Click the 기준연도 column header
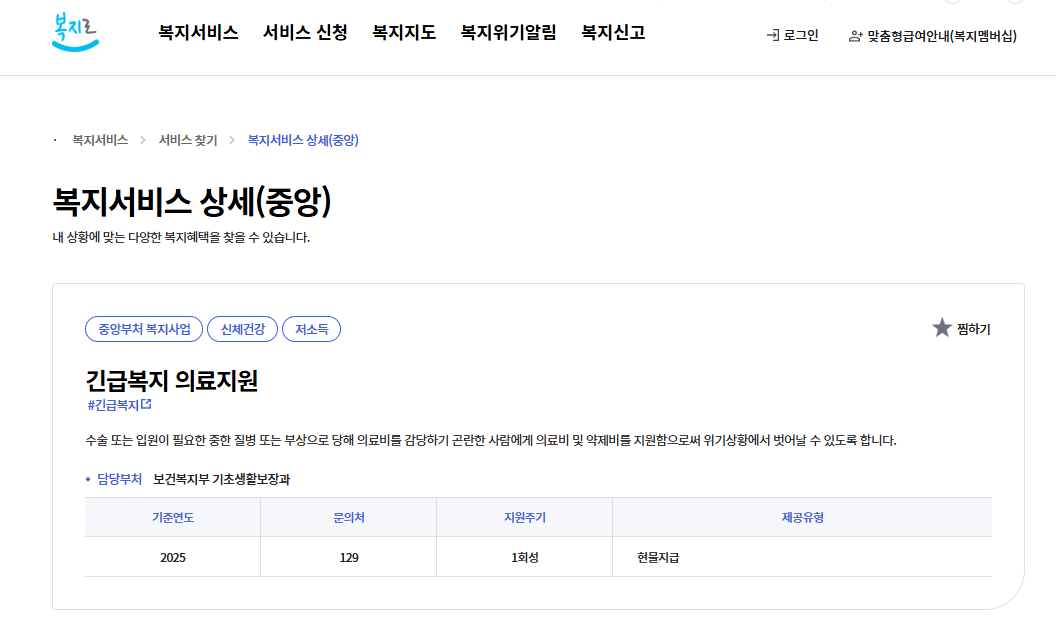Screen dimensions: 1056x624 [172, 517]
